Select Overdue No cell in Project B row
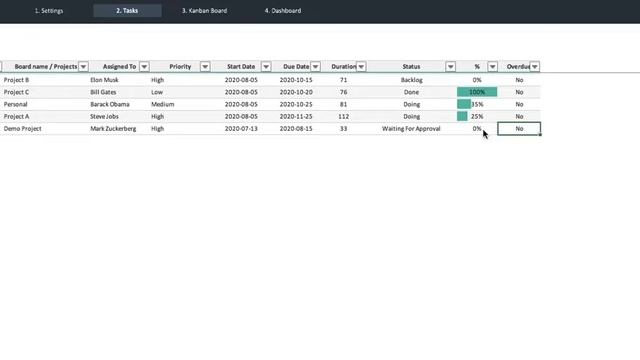The height and width of the screenshot is (360, 640). pos(519,80)
